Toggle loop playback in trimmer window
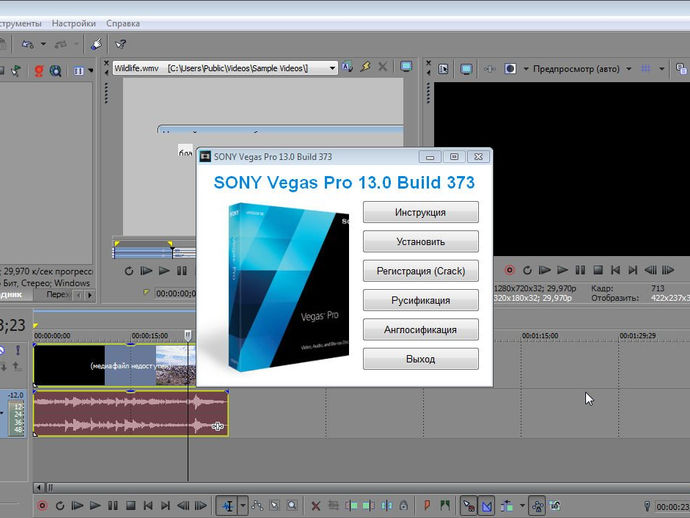The height and width of the screenshot is (518, 690). [128, 271]
